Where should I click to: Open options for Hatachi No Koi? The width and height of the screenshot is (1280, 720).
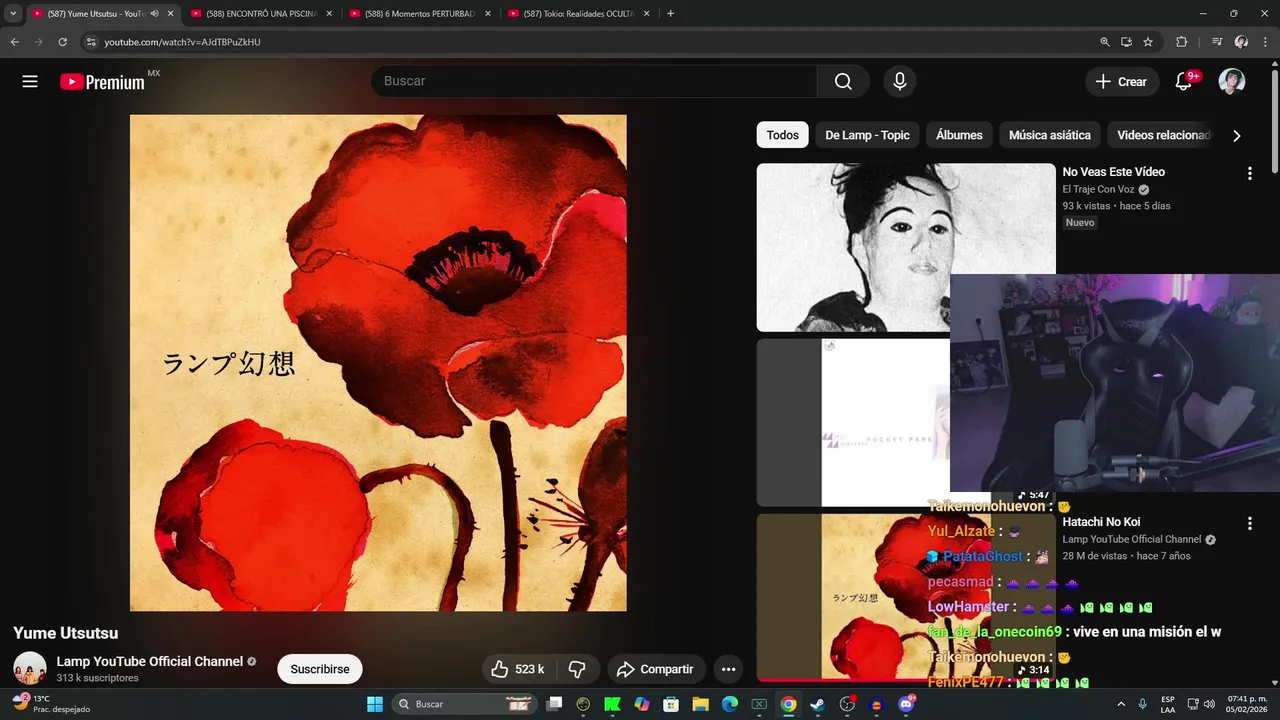click(1249, 523)
